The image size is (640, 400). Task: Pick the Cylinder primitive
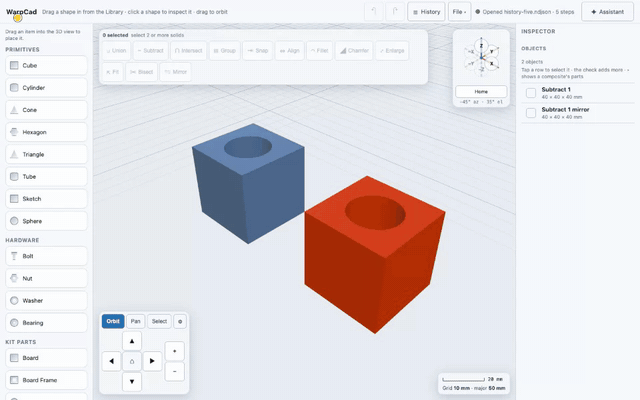point(46,88)
